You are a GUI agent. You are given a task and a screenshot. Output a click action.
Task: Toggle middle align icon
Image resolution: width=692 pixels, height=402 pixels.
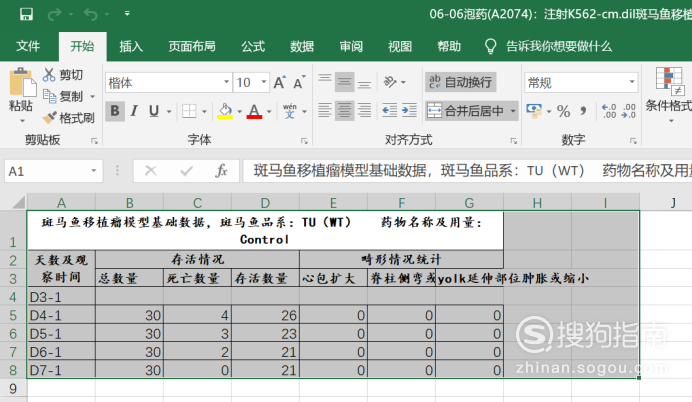[x=344, y=82]
